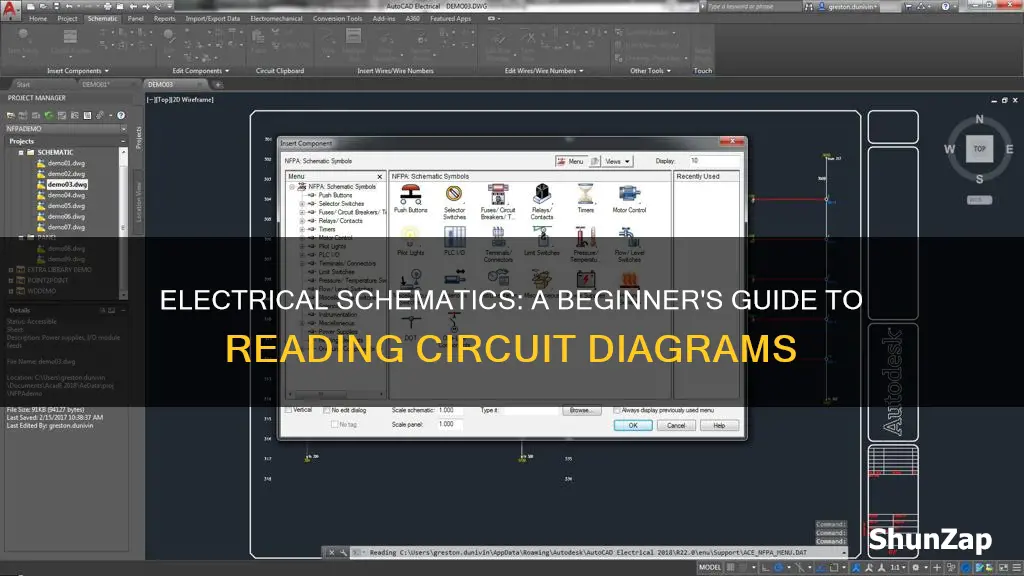The width and height of the screenshot is (1024, 576).
Task: Click Save in the quick access toolbar
Action: coord(56,7)
